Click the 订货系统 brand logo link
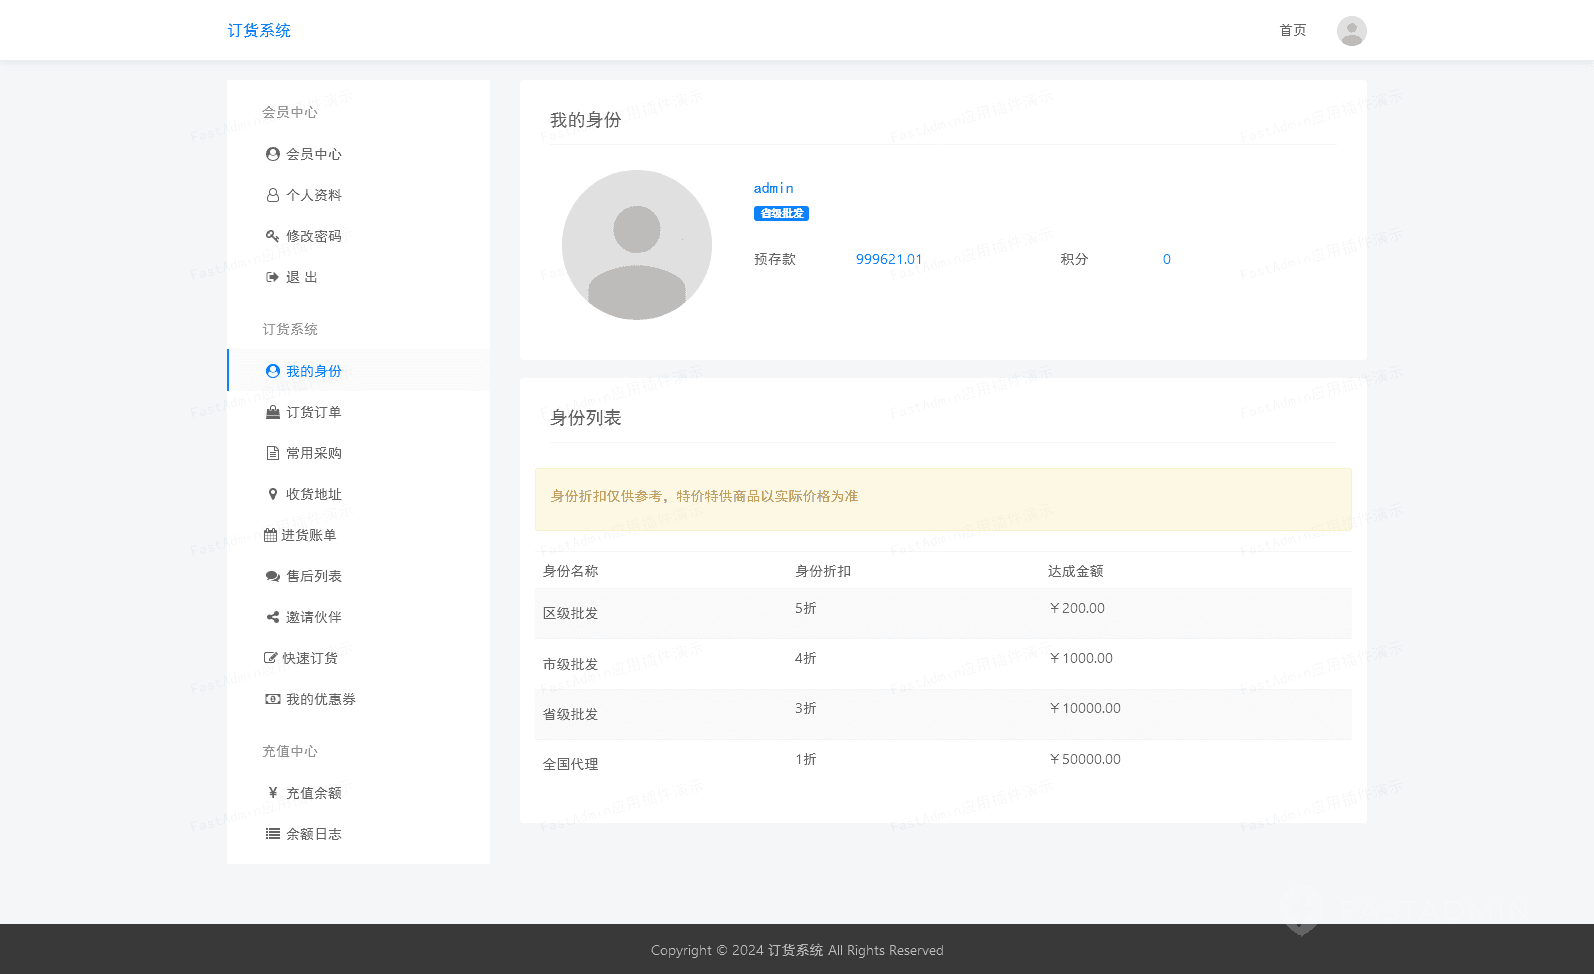1594x974 pixels. coord(259,30)
